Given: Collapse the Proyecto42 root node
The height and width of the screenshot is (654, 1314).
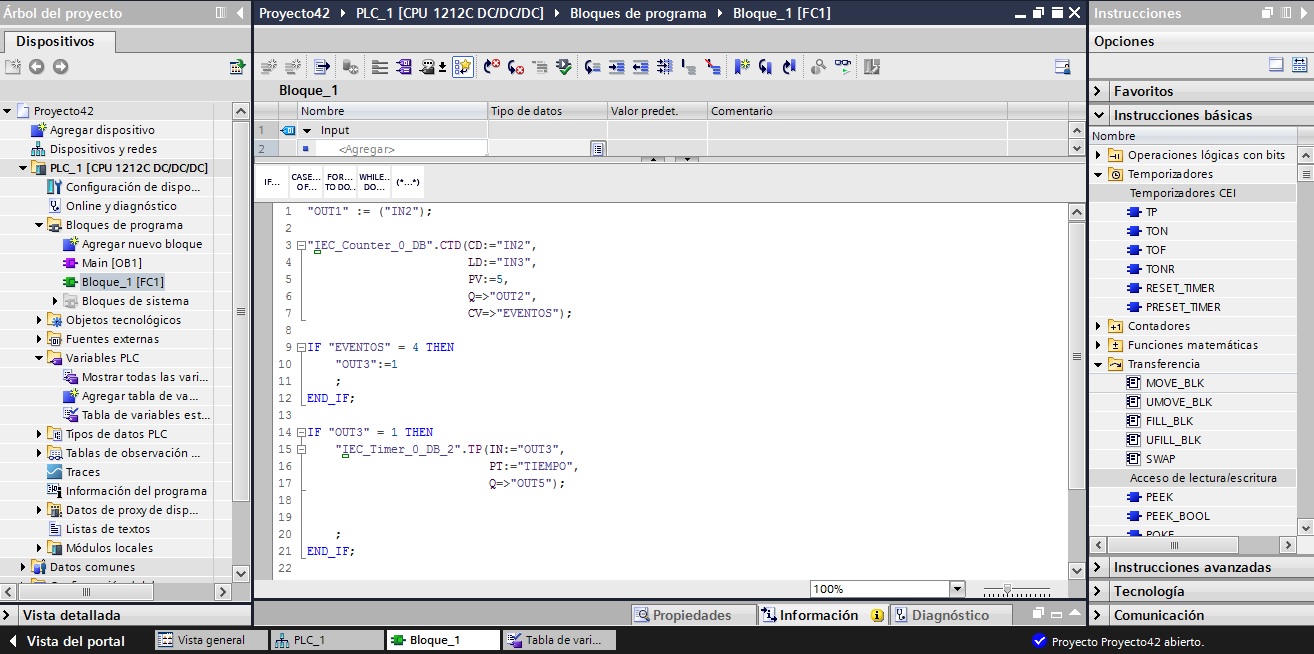Looking at the screenshot, I should (8, 111).
